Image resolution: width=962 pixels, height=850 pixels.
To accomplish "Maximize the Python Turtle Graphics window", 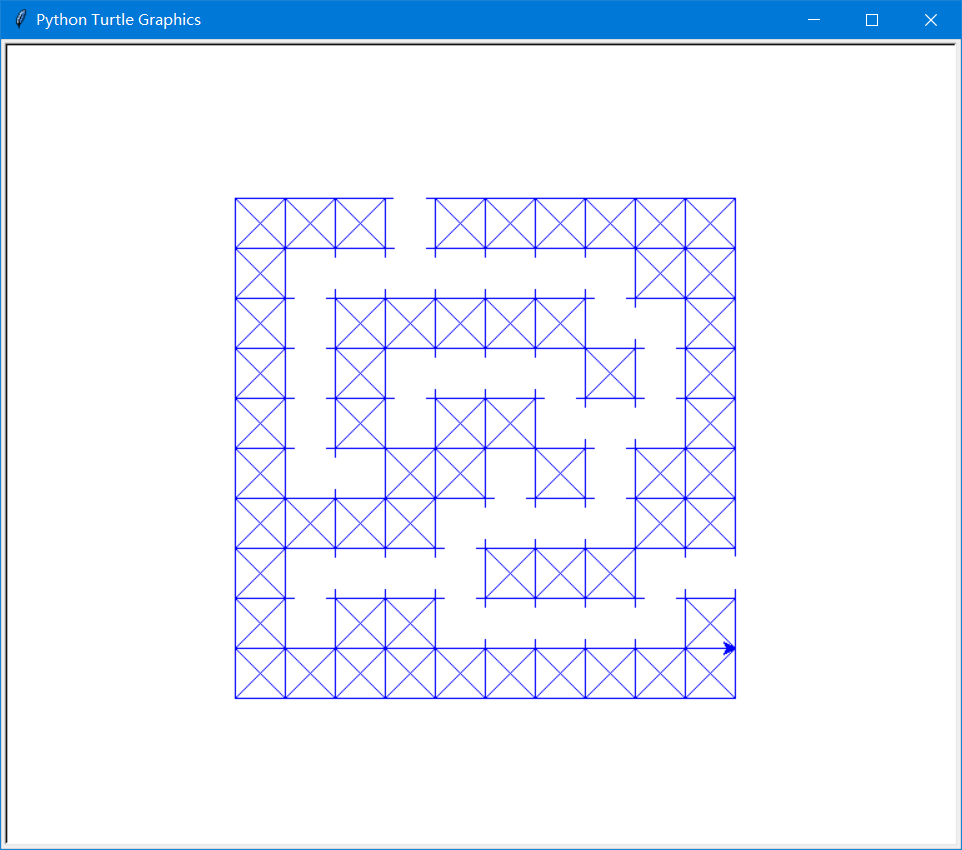I will click(872, 20).
